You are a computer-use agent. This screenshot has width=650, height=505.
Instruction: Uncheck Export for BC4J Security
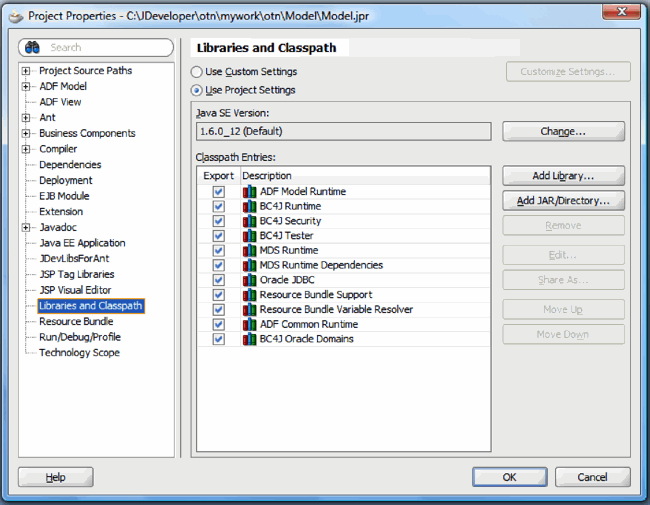tap(219, 221)
